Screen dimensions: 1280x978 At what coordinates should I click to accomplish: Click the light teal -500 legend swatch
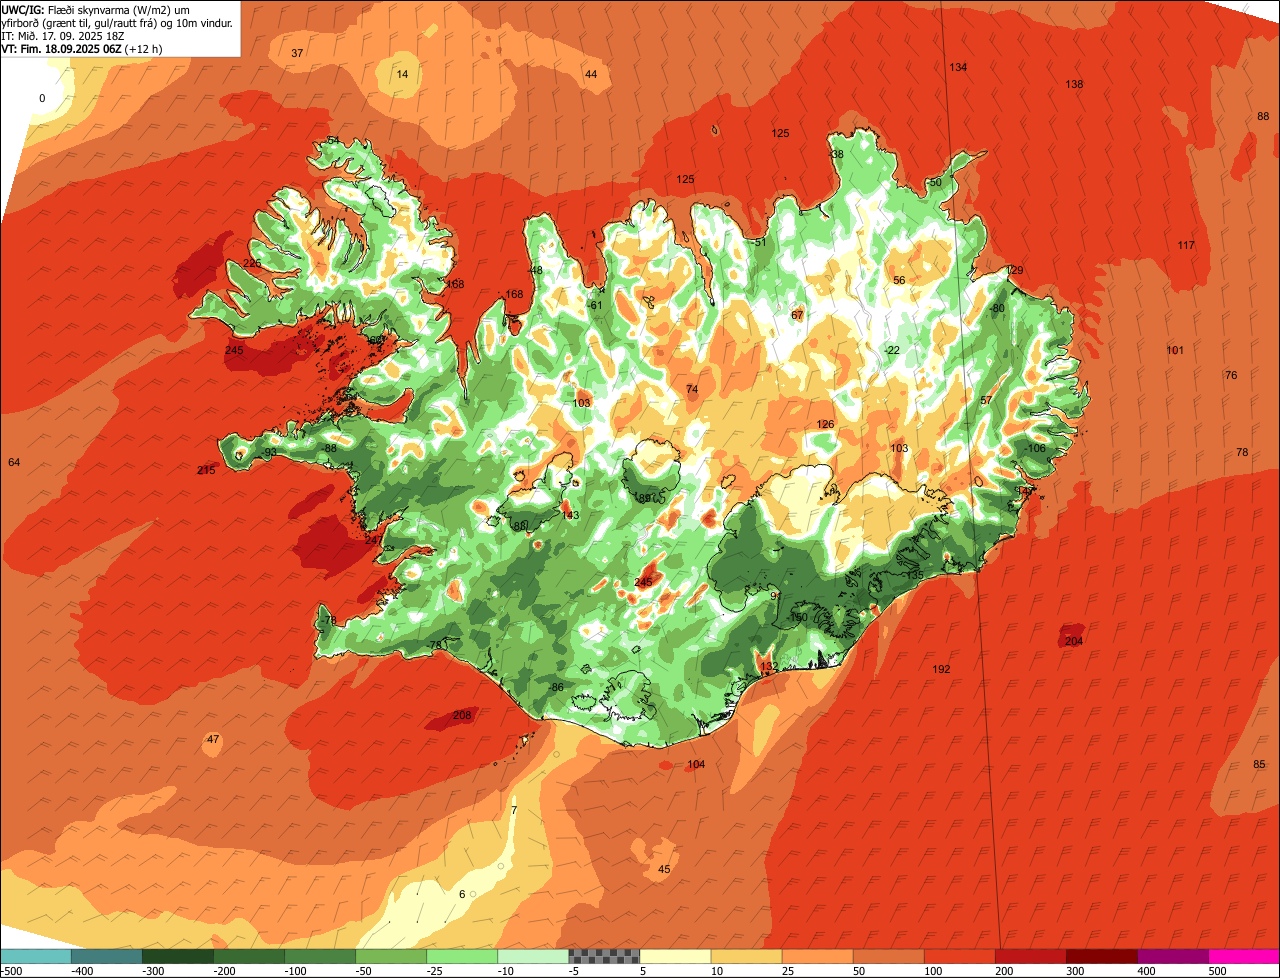(36, 956)
